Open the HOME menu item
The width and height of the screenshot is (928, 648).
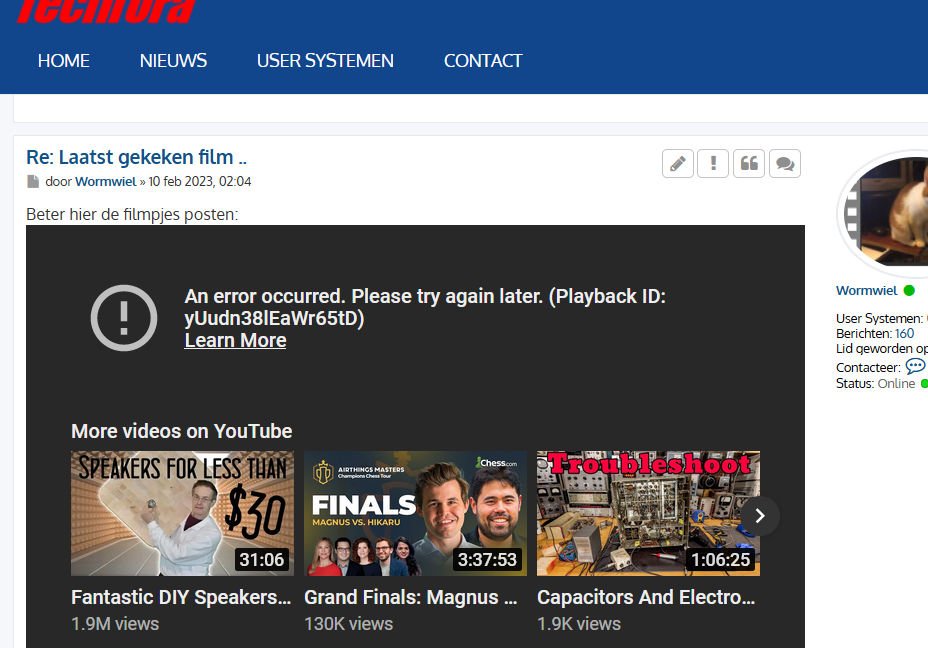[63, 60]
